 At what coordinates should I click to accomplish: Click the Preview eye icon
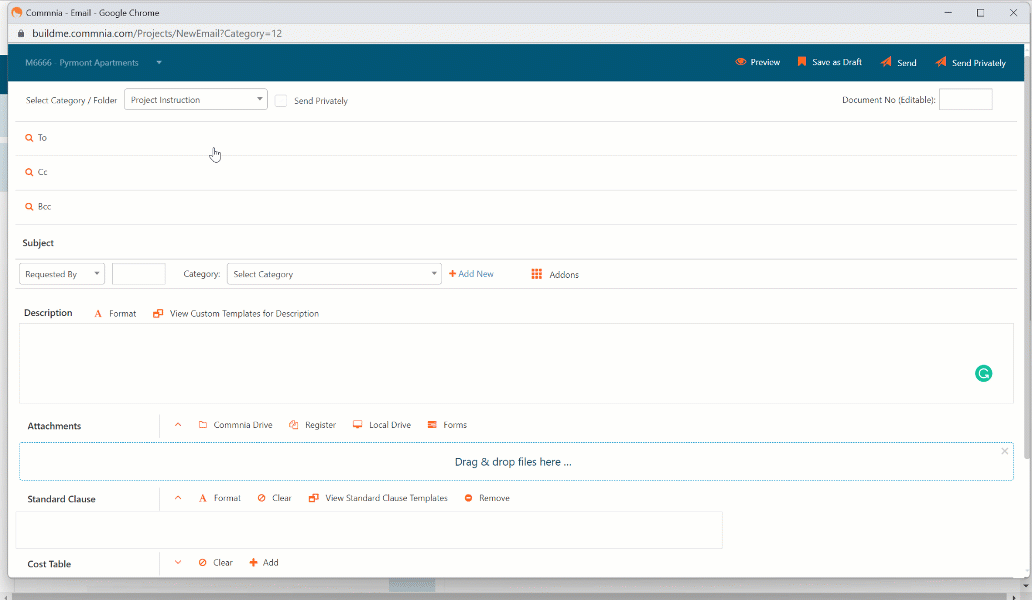tap(740, 62)
